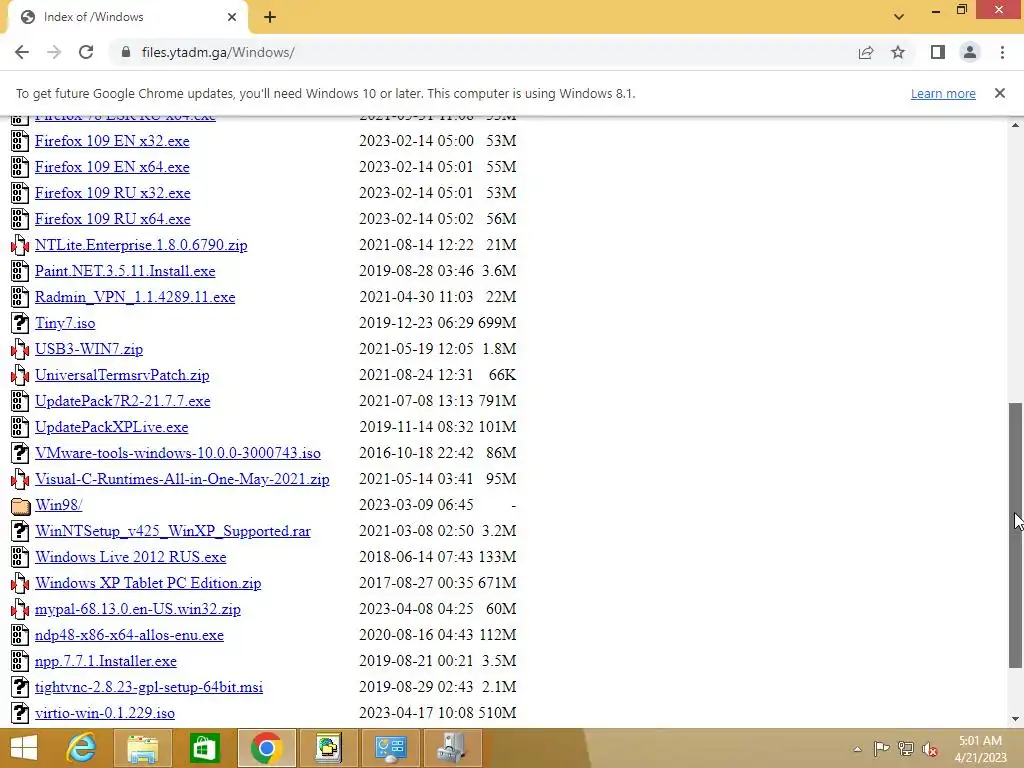The height and width of the screenshot is (768, 1024).
Task: Download Firefox 109 EN x32.exe
Action: coord(112,141)
